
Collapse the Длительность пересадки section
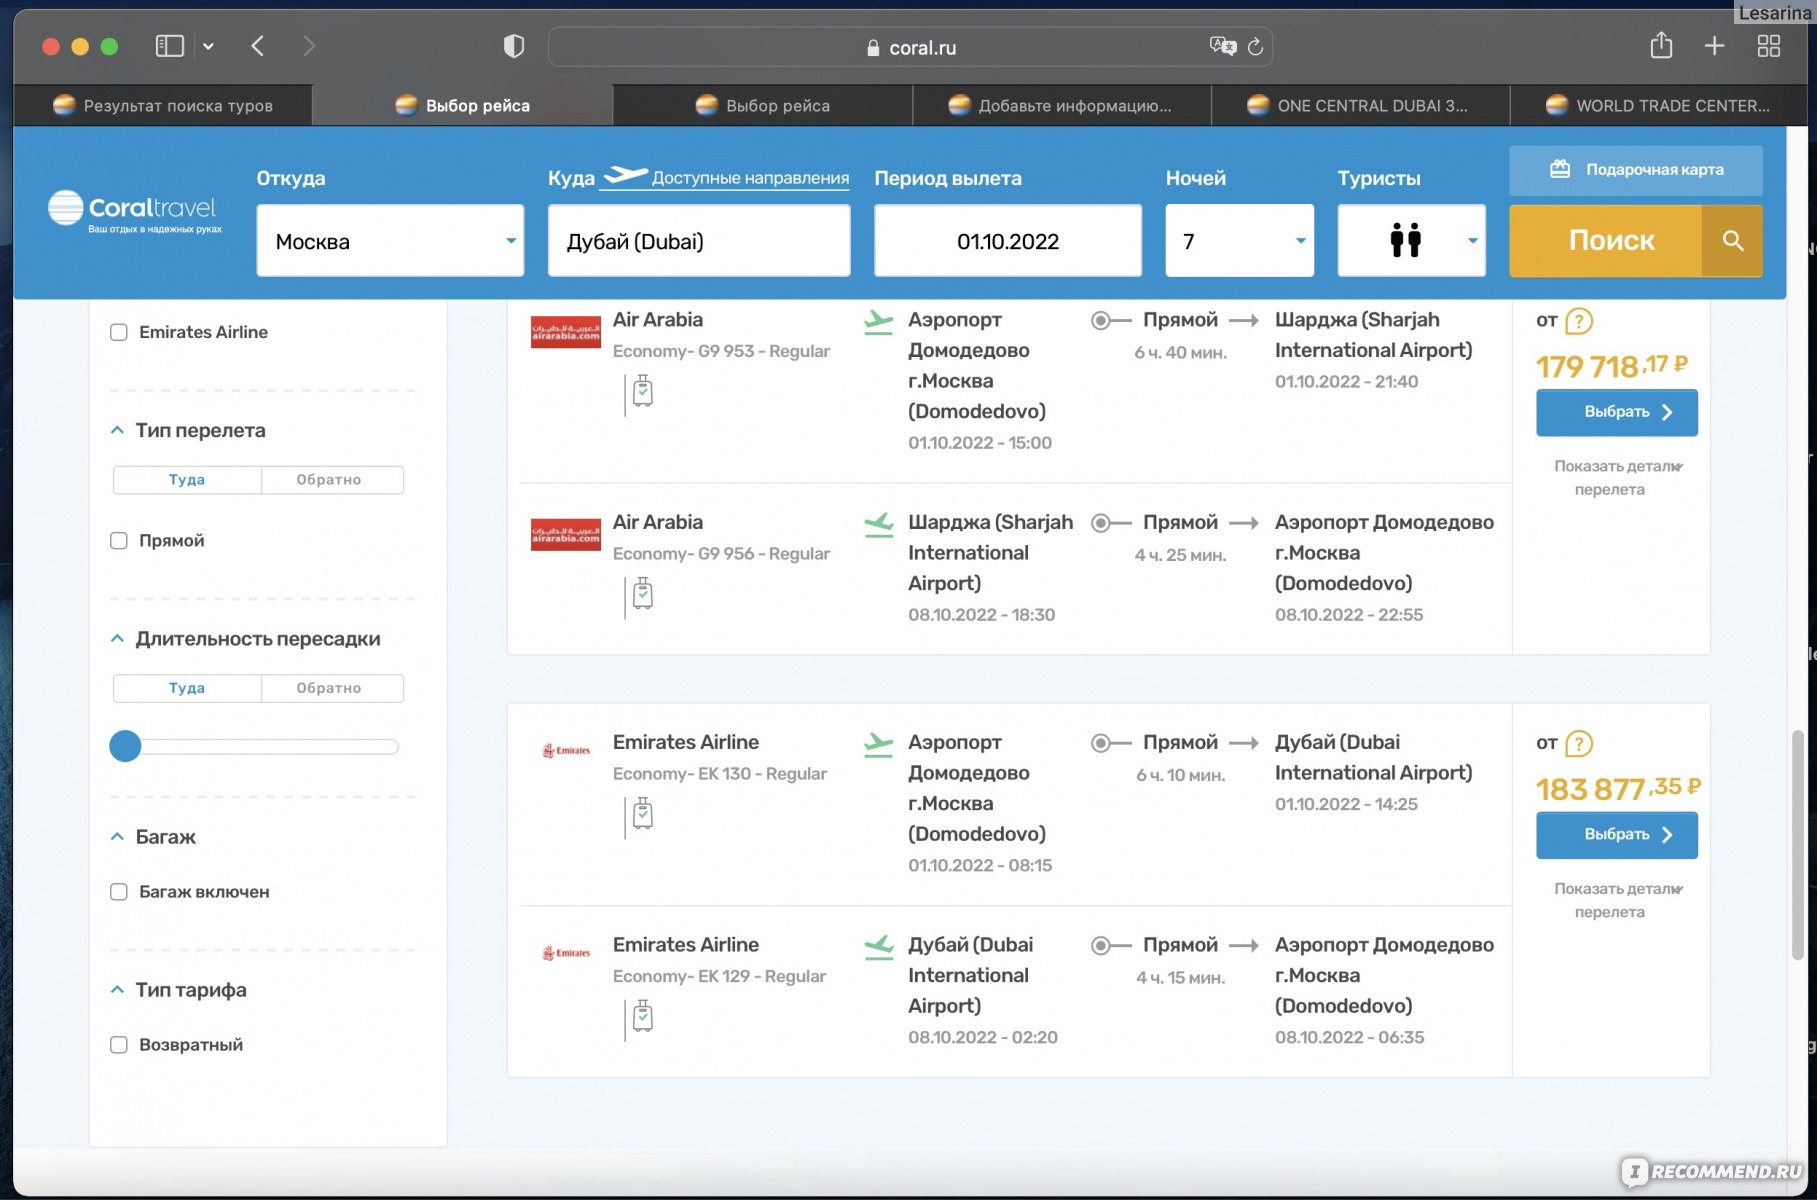(117, 638)
